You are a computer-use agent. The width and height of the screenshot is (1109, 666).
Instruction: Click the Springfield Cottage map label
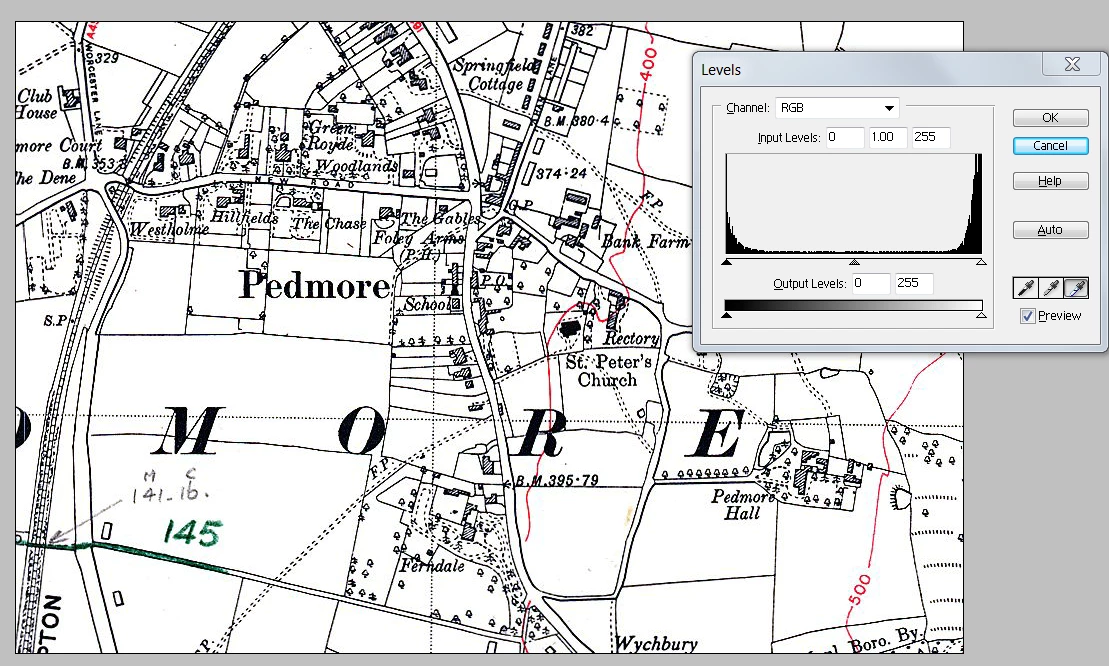(497, 75)
